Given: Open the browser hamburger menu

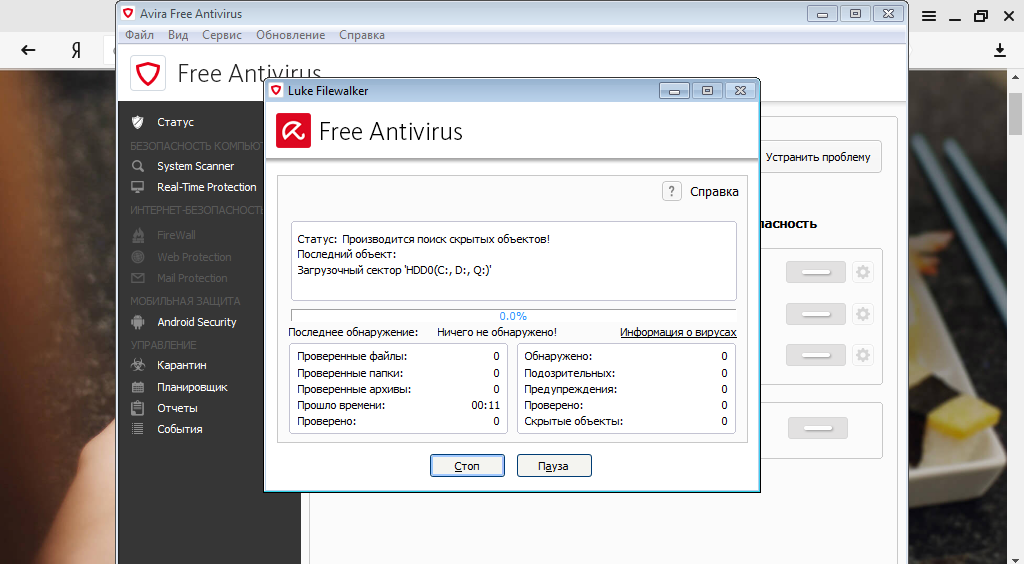Looking at the screenshot, I should point(929,16).
